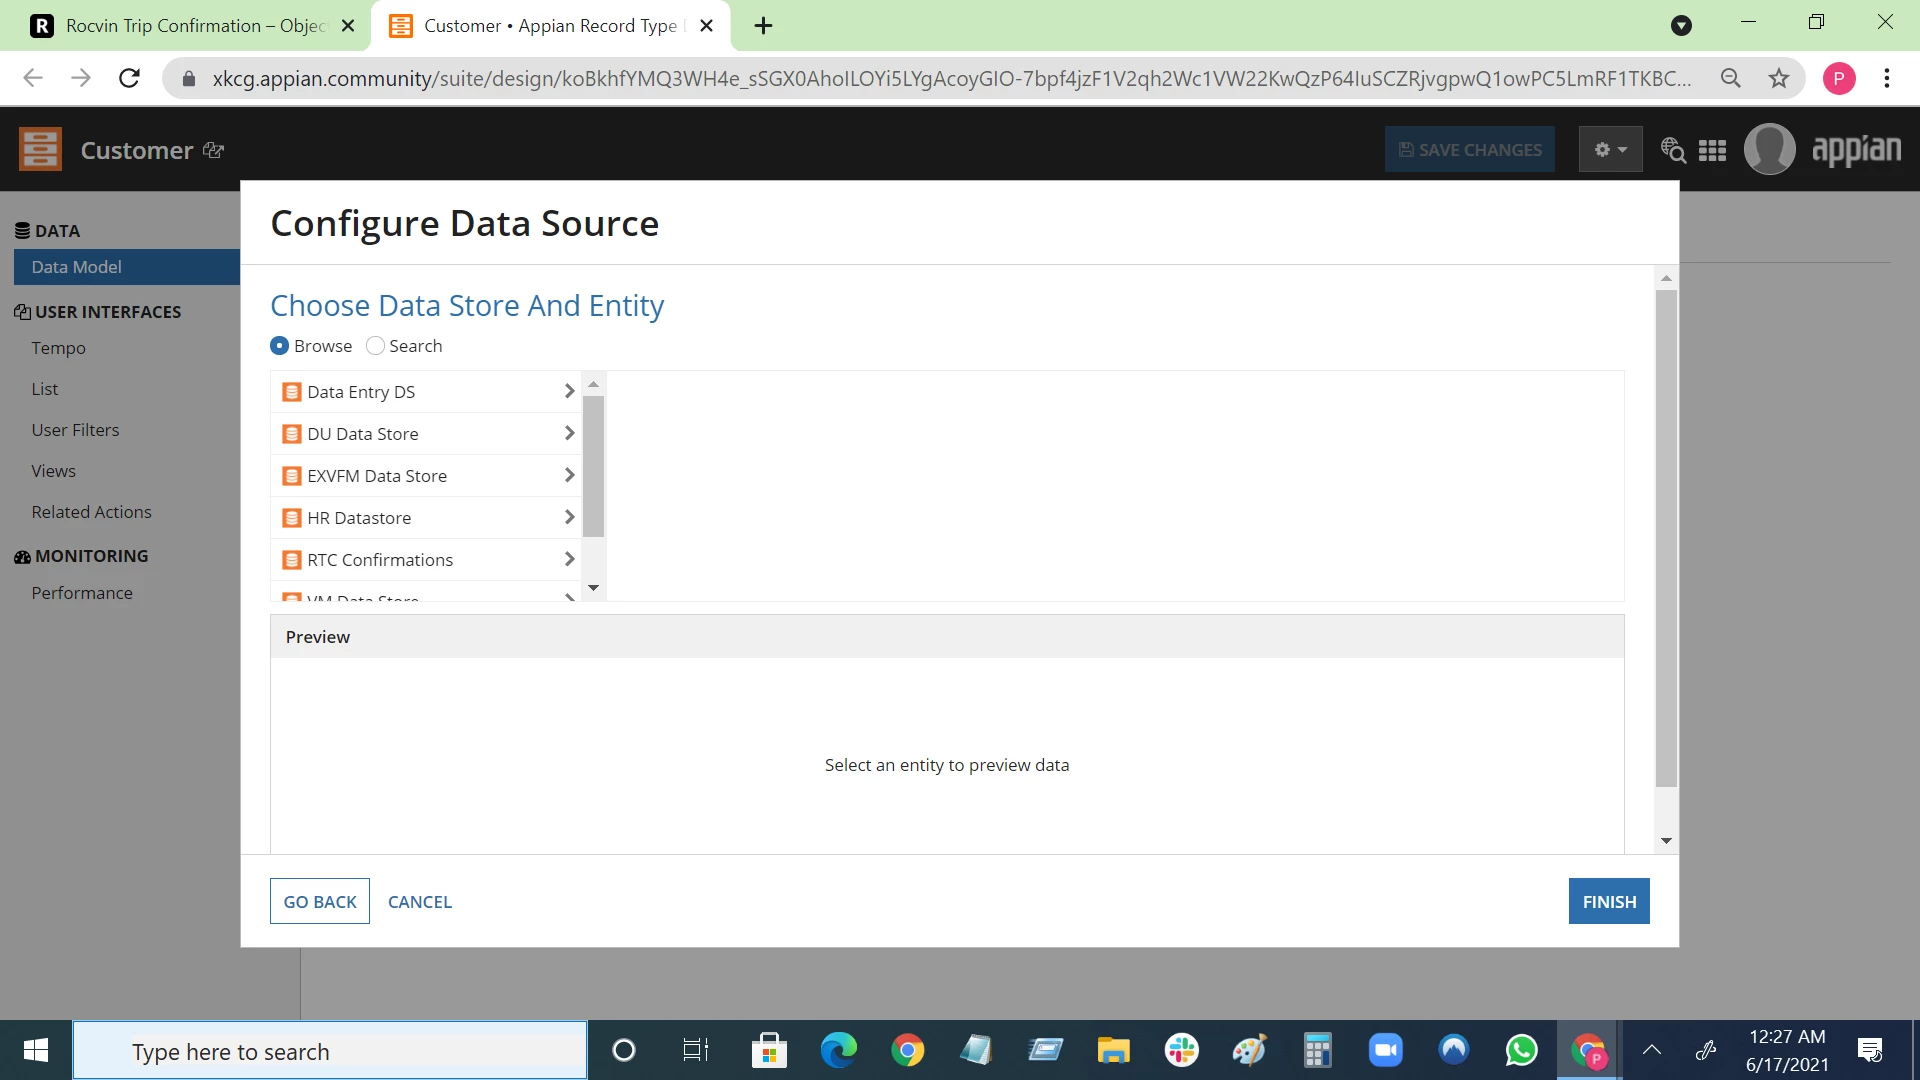1920x1080 pixels.
Task: Click the Windows taskbar search box
Action: [x=330, y=1050]
